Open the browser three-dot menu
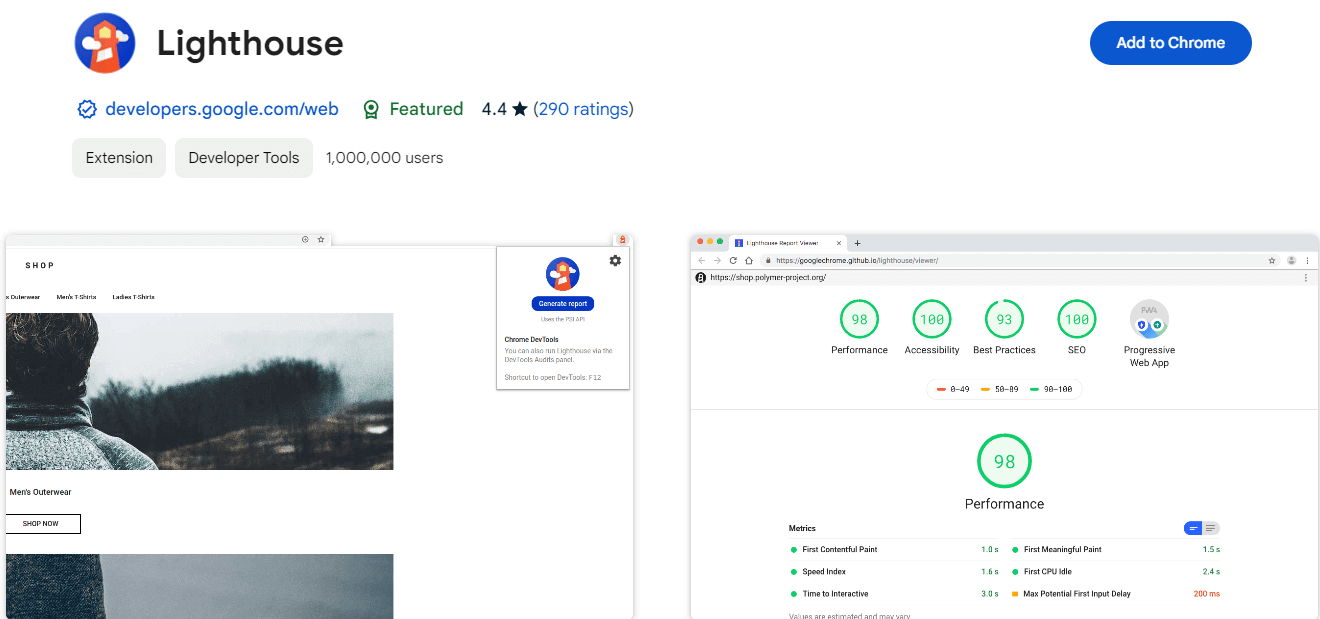Image resolution: width=1320 pixels, height=619 pixels. 1307,259
